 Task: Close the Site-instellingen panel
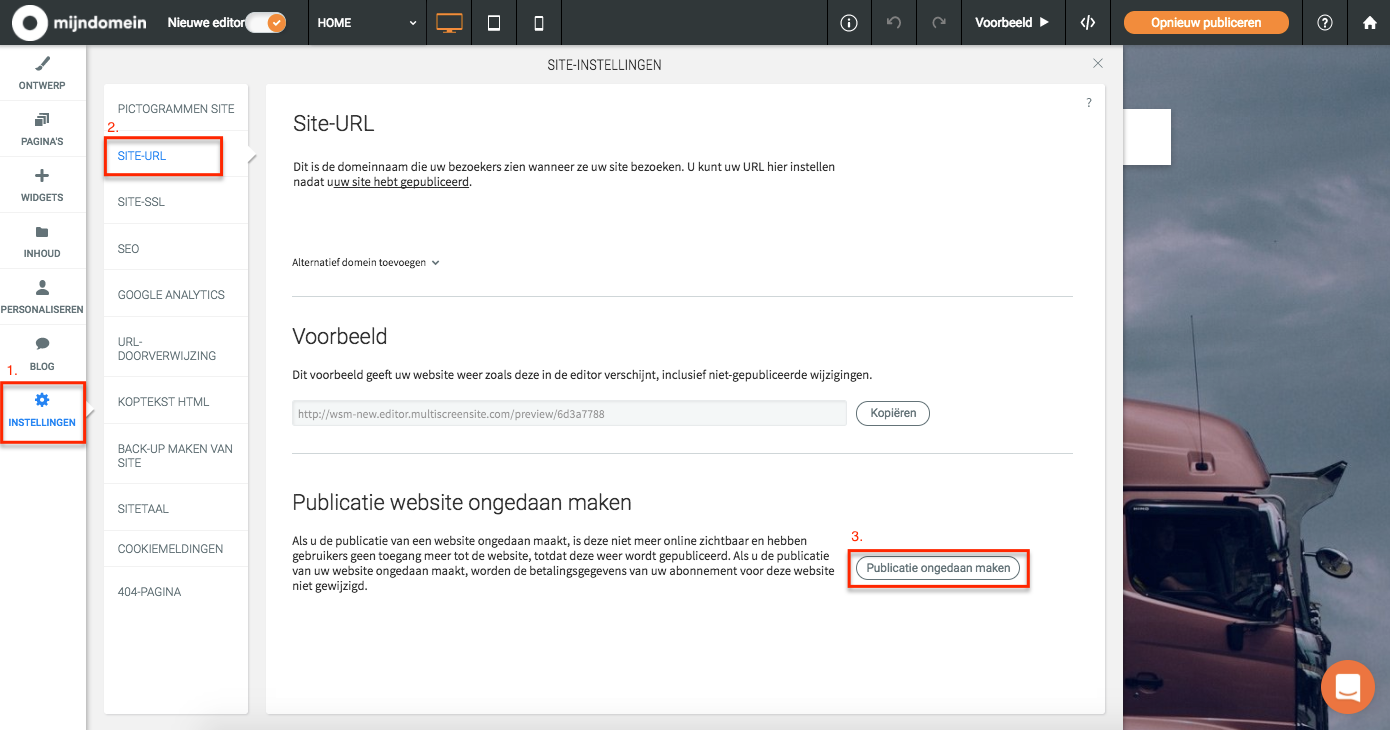[1098, 63]
